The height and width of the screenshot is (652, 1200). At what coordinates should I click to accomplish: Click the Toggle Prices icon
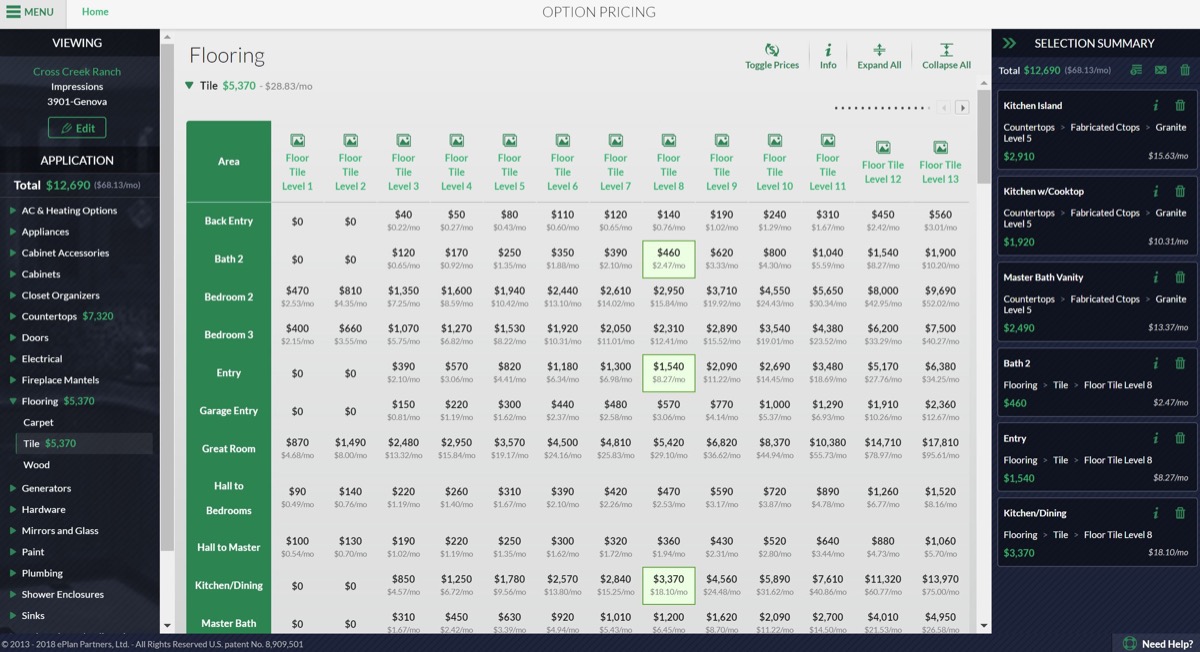[x=772, y=50]
